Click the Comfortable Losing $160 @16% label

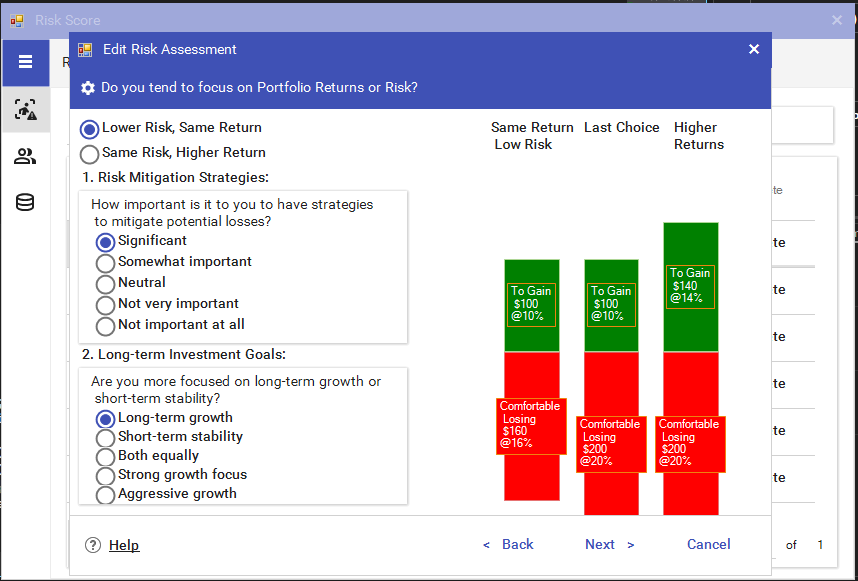(x=531, y=426)
